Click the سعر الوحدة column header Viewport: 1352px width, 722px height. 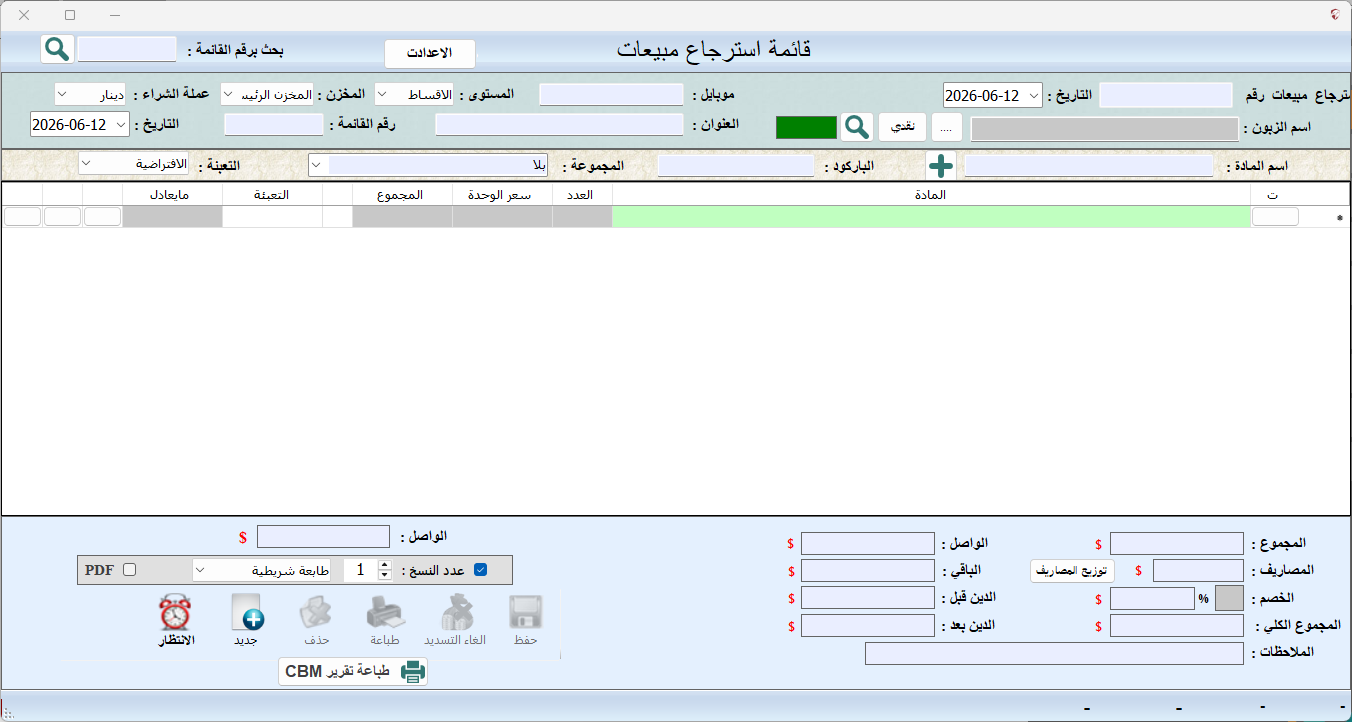coord(502,194)
